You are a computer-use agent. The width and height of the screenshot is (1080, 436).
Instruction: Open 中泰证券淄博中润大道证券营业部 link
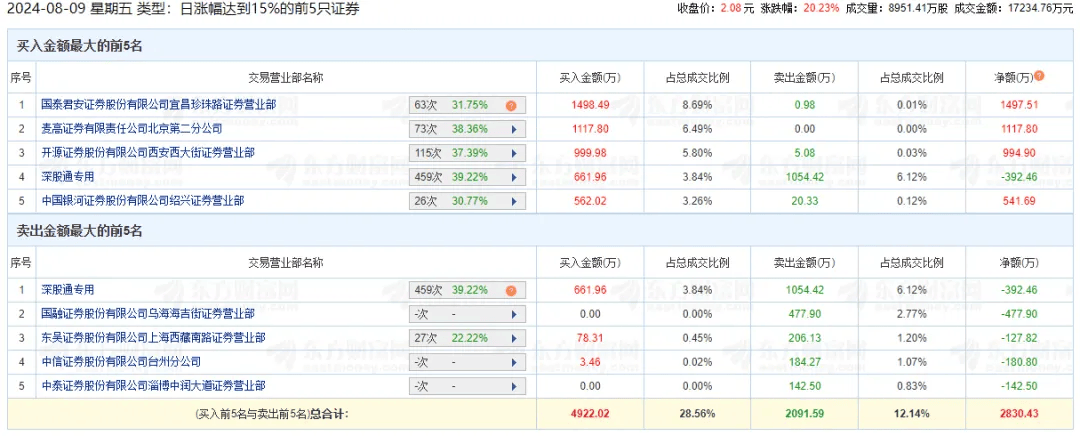tap(153, 386)
